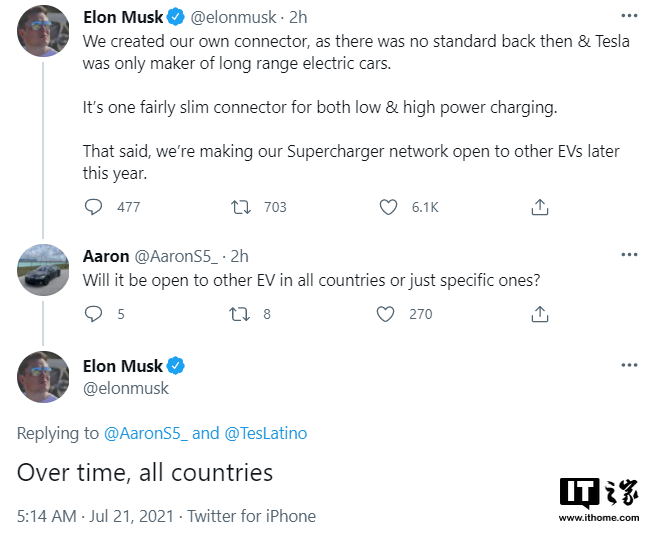
Task: Open more options menu on Aaron's tweet
Action: [629, 255]
